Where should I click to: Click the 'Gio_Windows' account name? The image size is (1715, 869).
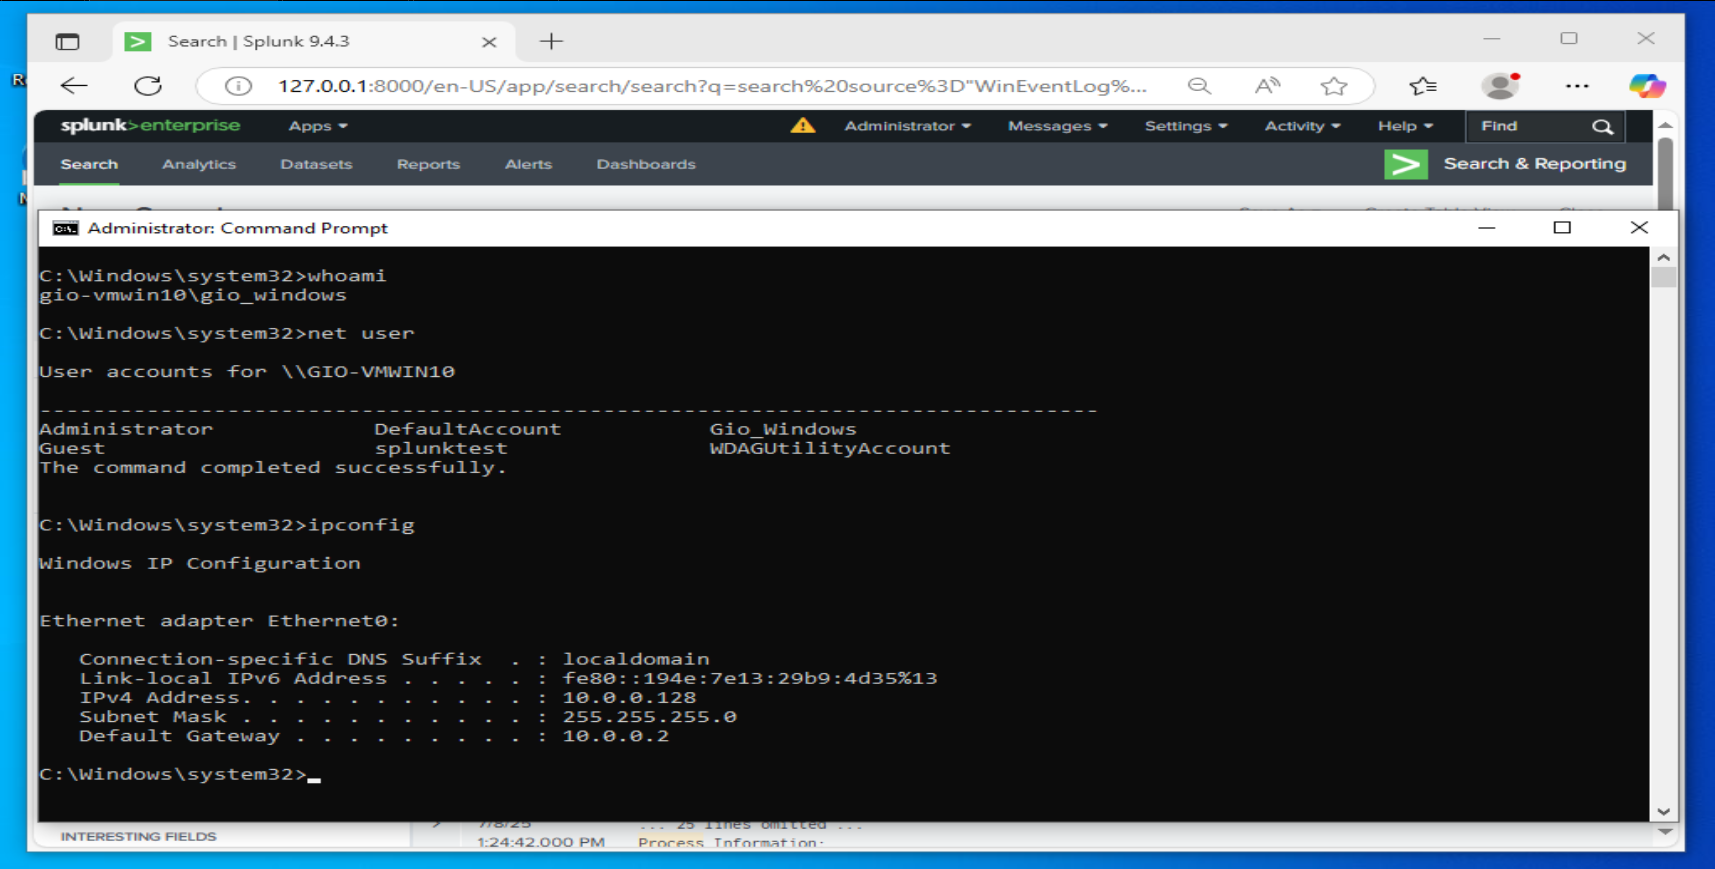click(x=783, y=429)
